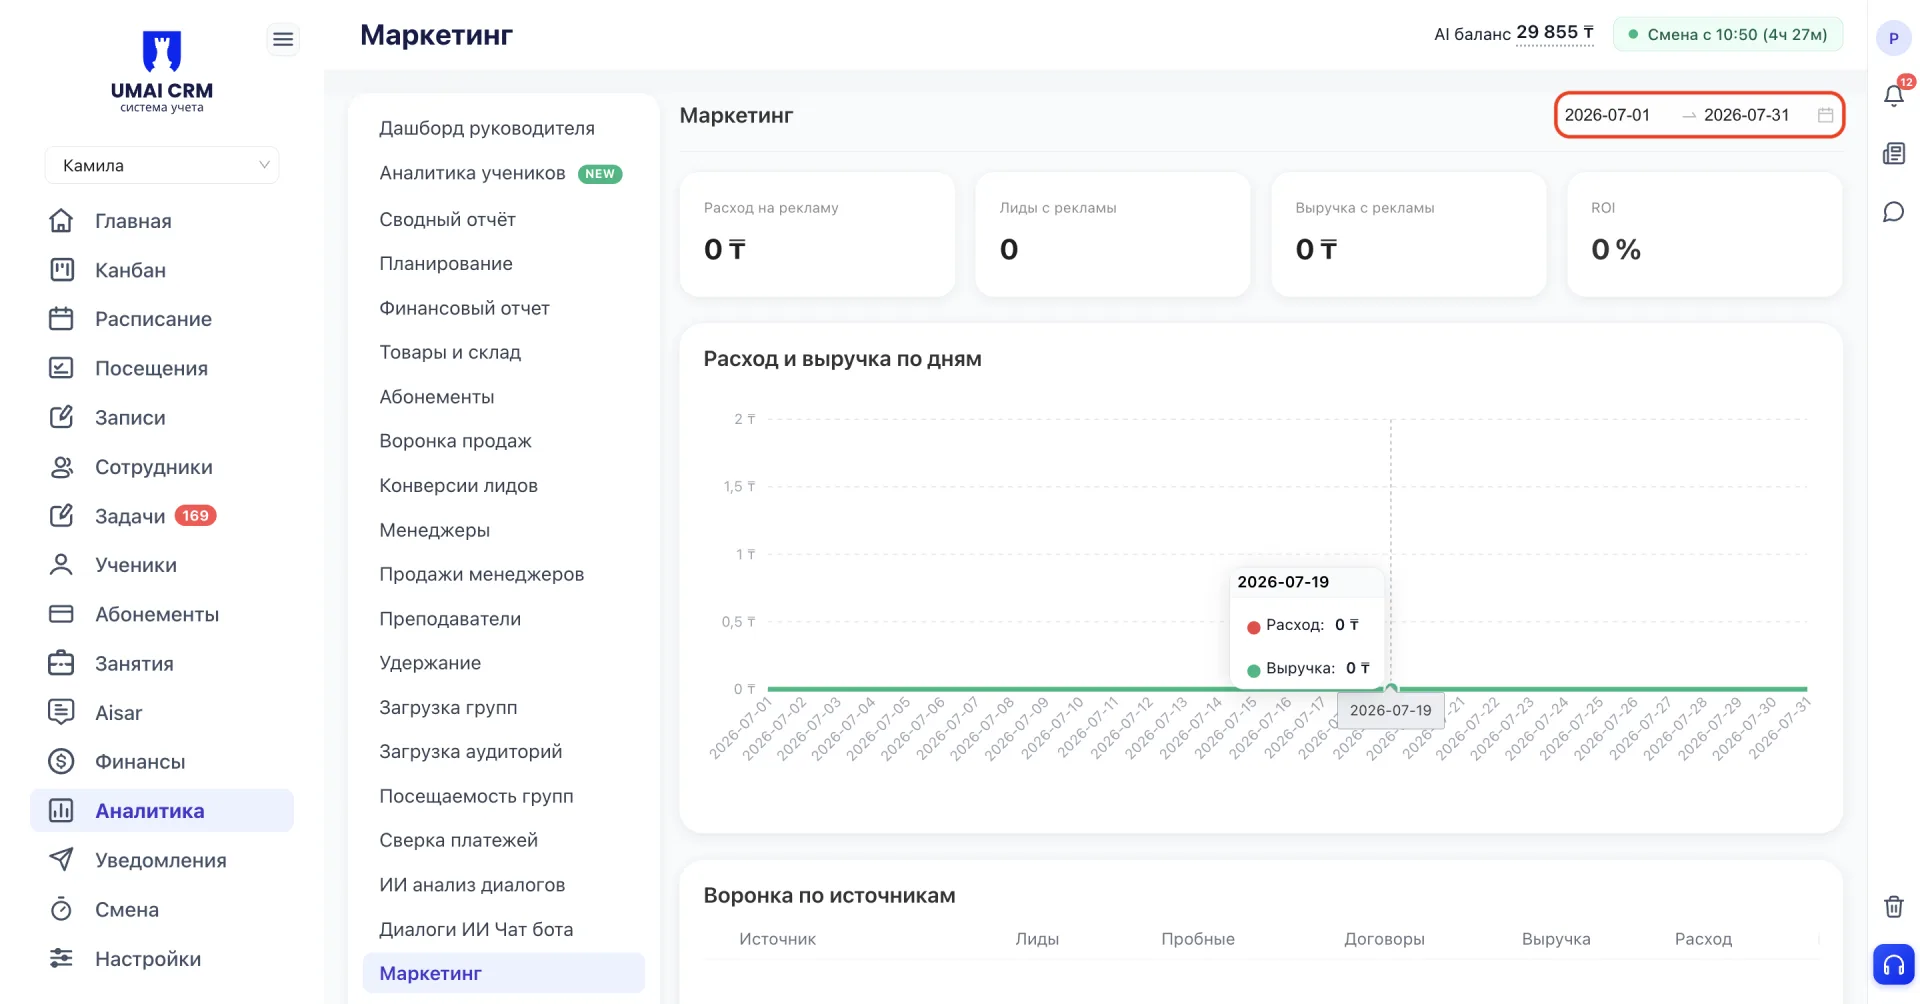1920x1004 pixels.
Task: Select Финансовый отчет in analytics menu
Action: point(464,308)
